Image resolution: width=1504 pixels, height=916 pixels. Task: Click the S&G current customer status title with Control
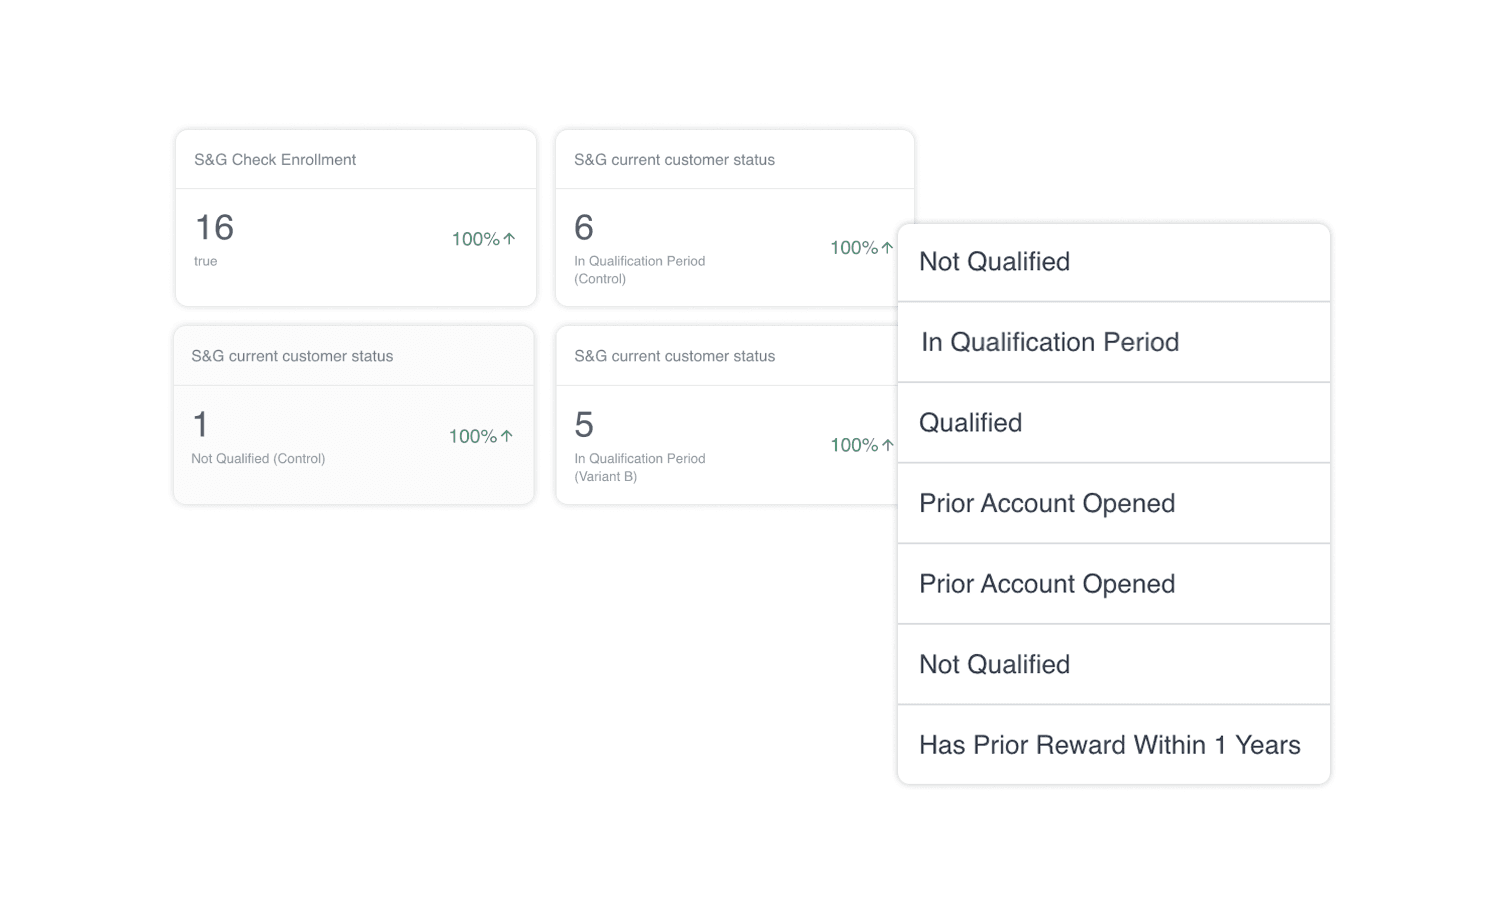[x=673, y=159]
